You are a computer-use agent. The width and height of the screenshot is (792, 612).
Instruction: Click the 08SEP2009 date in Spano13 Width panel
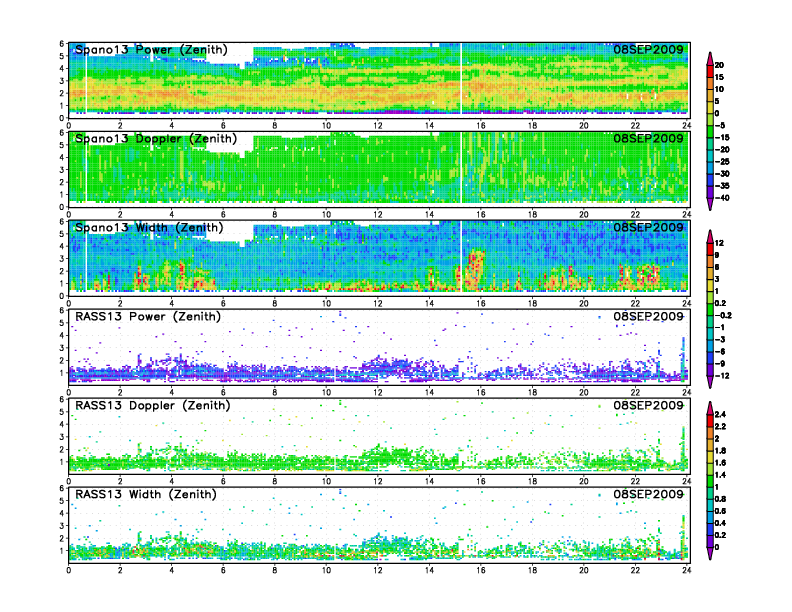(648, 227)
